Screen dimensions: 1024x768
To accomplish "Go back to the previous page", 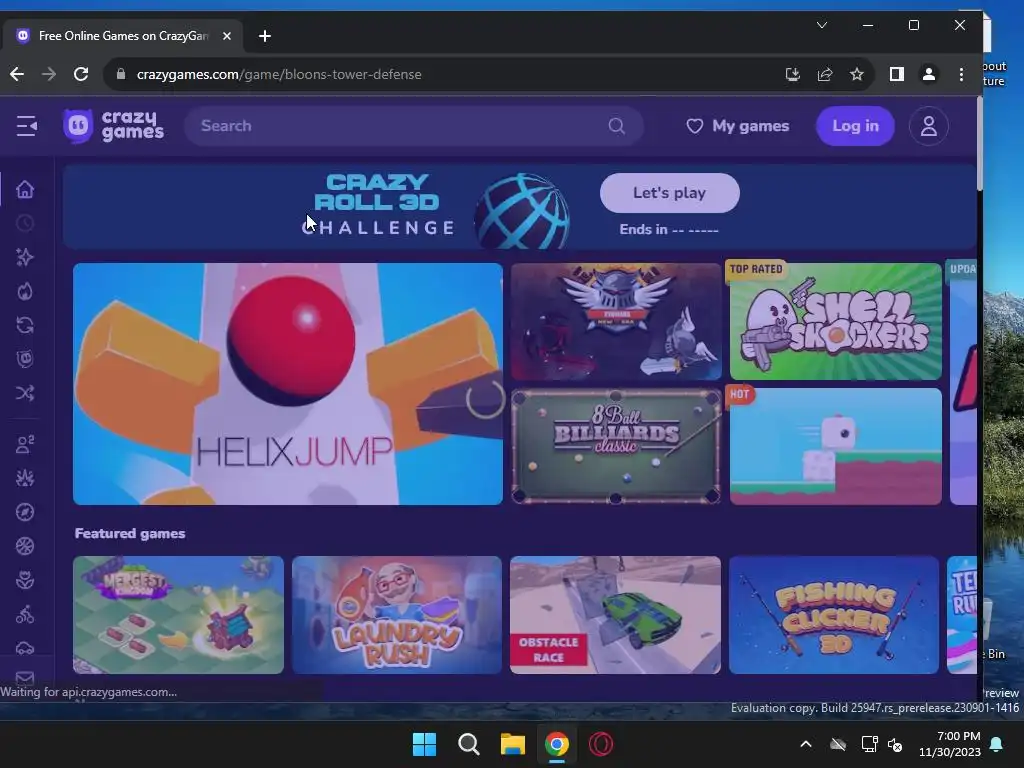I will [x=17, y=74].
